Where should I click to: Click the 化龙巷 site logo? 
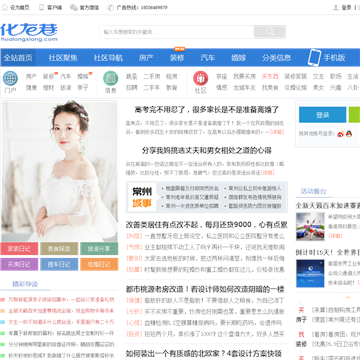29,32
